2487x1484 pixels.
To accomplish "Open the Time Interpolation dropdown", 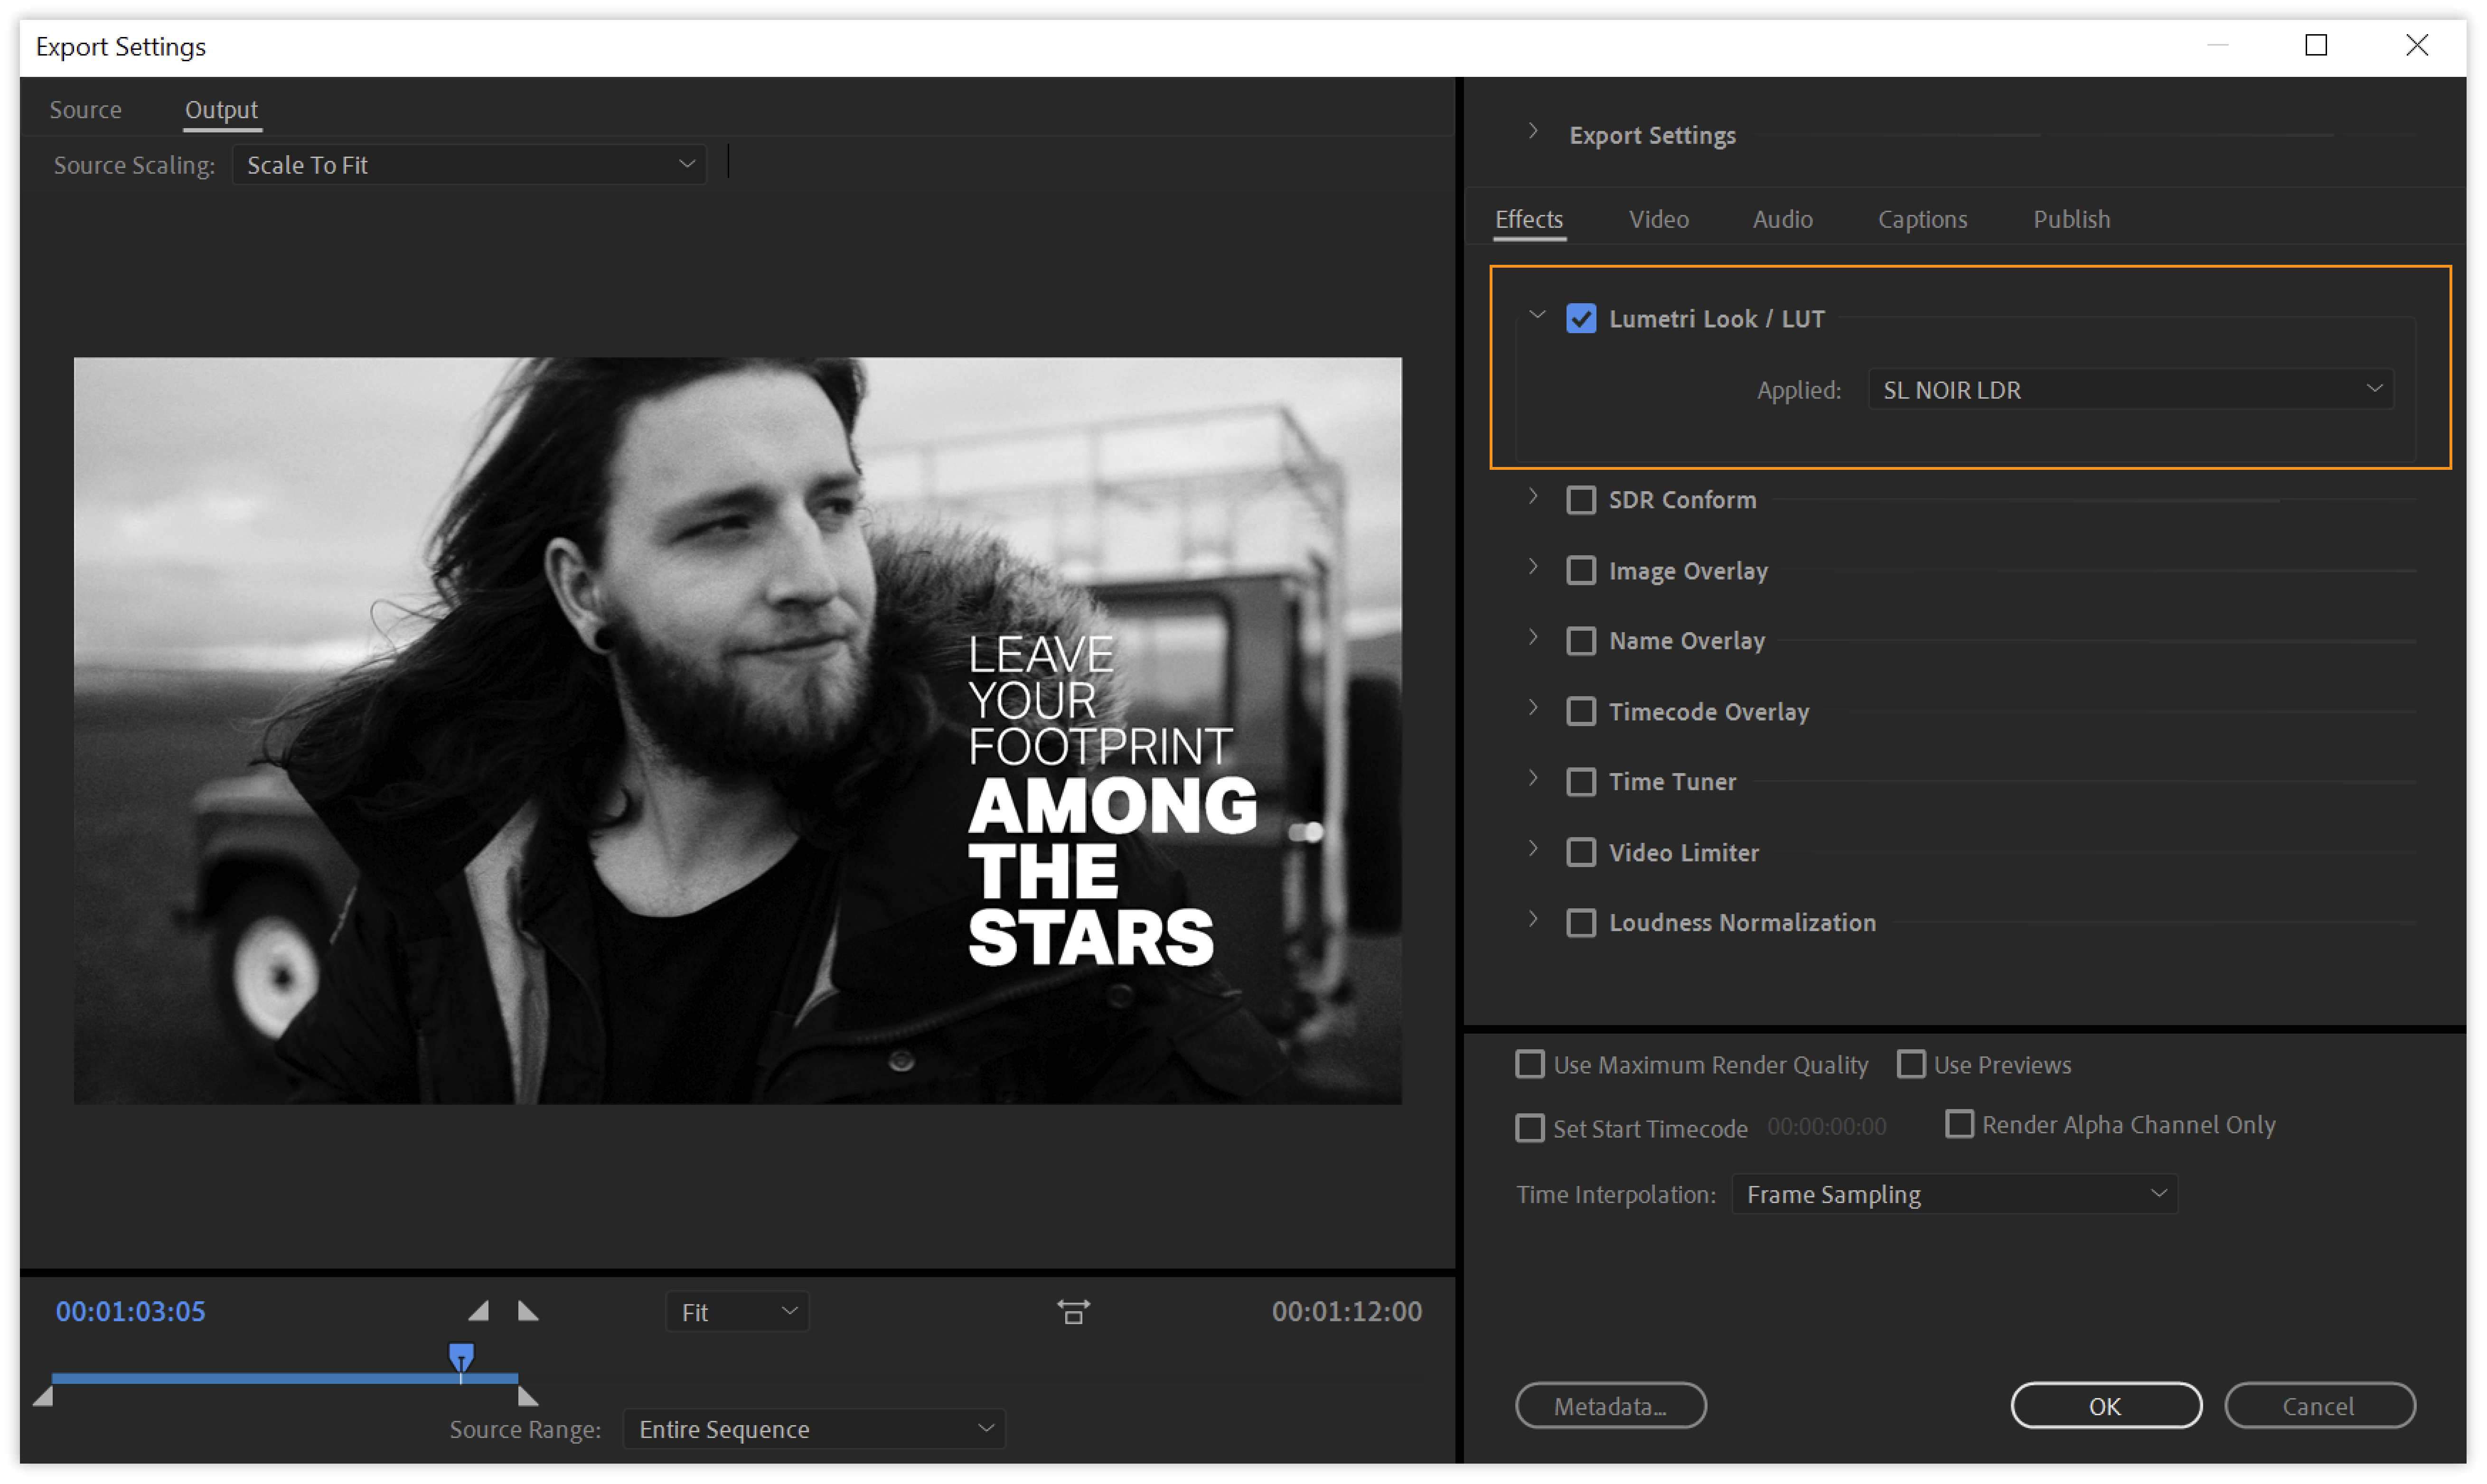I will (1954, 1194).
